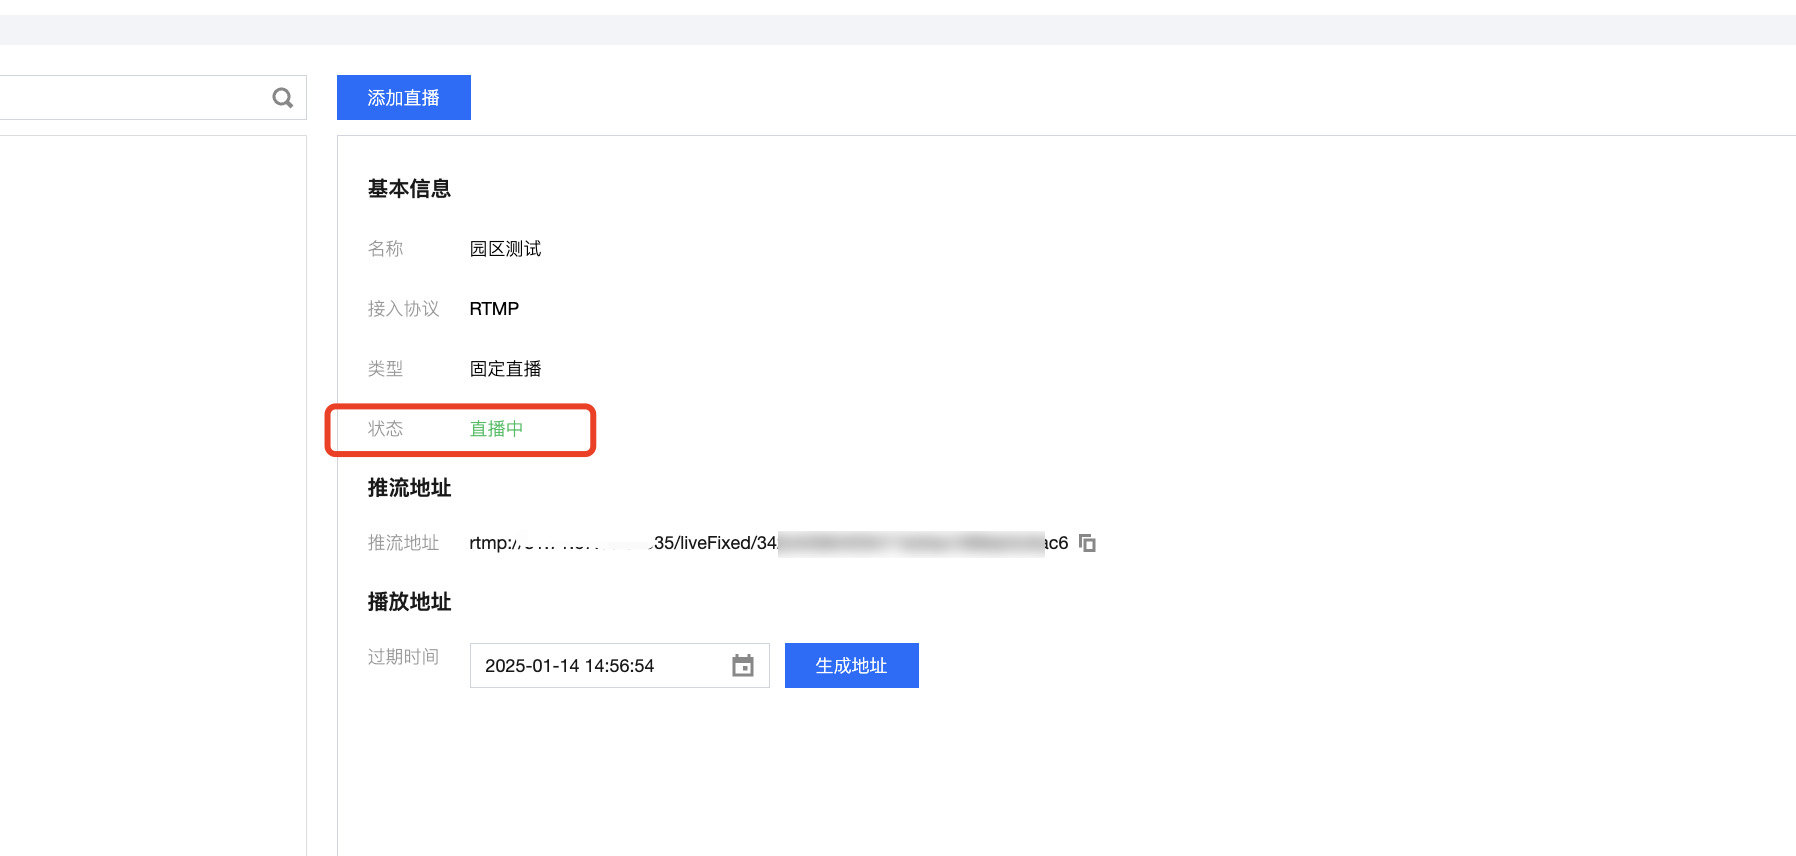The width and height of the screenshot is (1796, 856).
Task: Select the name value 园区测试
Action: coord(505,249)
